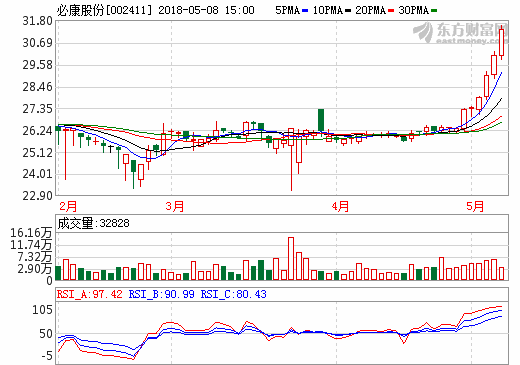Click the RSI_B:90.99 indicator label
Image resolution: width=520 pixels, height=365 pixels.
coord(162,294)
